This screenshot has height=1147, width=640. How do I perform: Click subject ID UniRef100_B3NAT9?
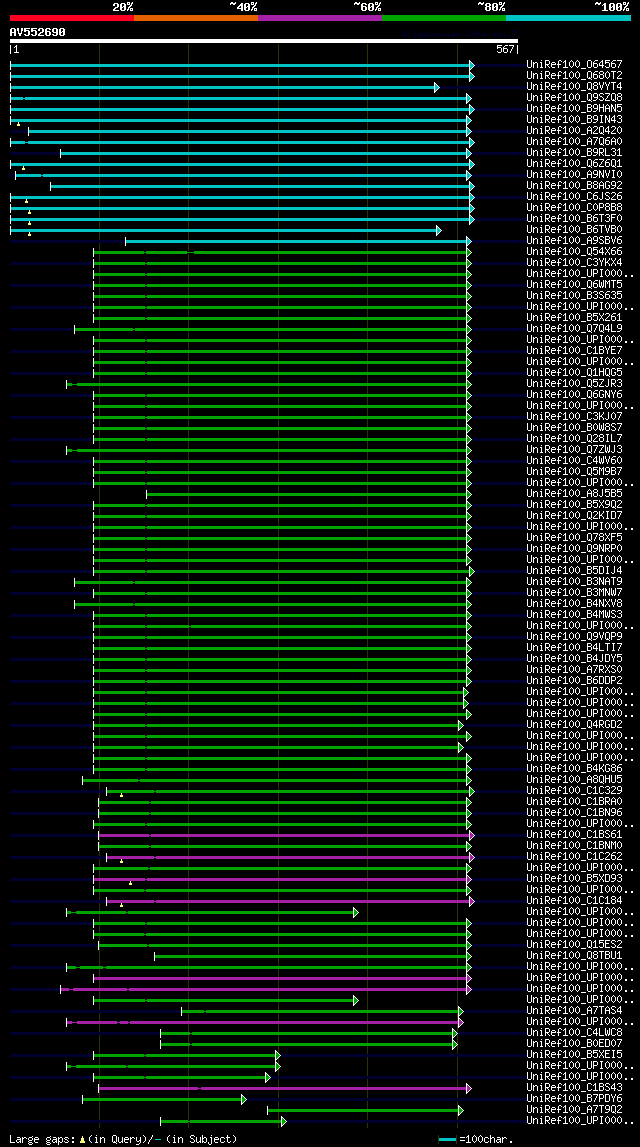[x=574, y=582]
